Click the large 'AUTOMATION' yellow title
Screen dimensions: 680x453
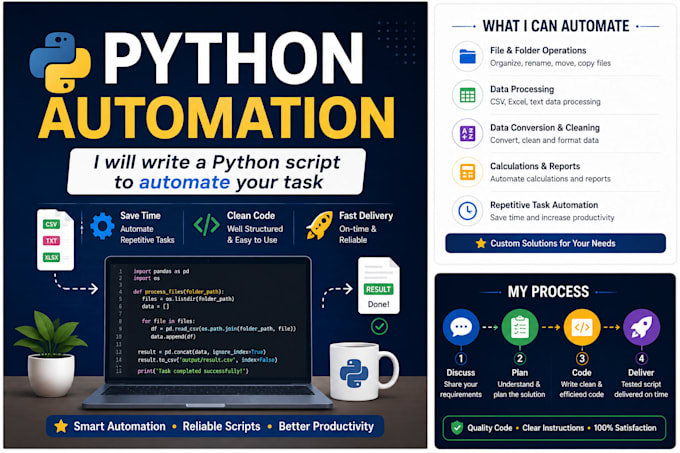coord(216,118)
